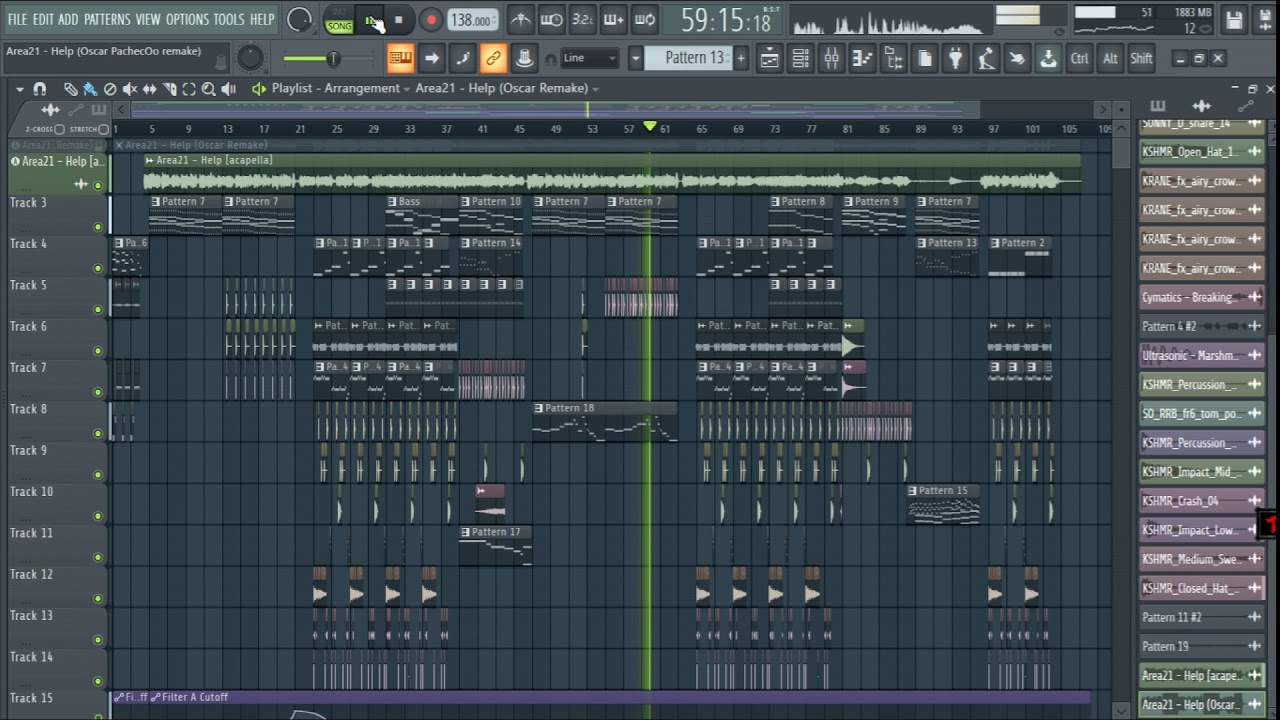Click the save project floppy icon
Screen dimensions: 1280x720
(1234, 20)
